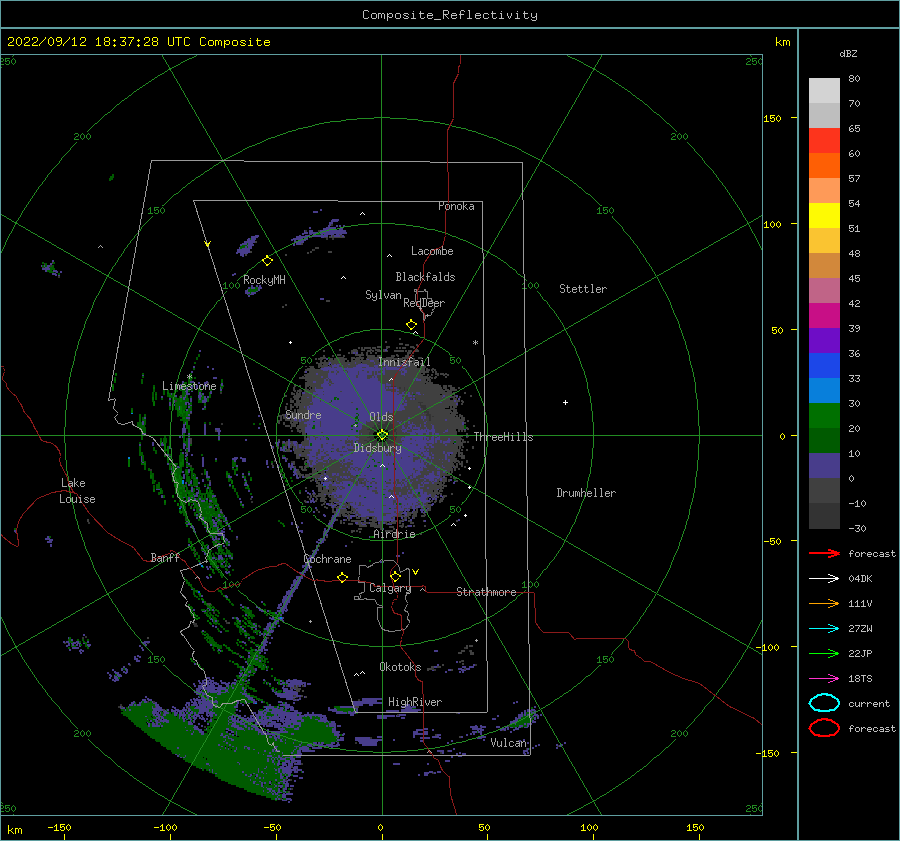900x841 pixels.
Task: Select the red 65 dBZ color band
Action: [x=824, y=140]
